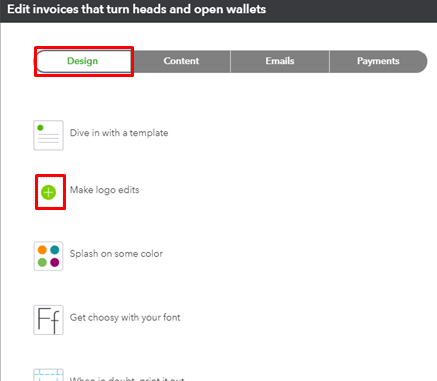Screen dimensions: 437x381
Task: Click the print margins grid icon
Action: pyautogui.click(x=48, y=375)
